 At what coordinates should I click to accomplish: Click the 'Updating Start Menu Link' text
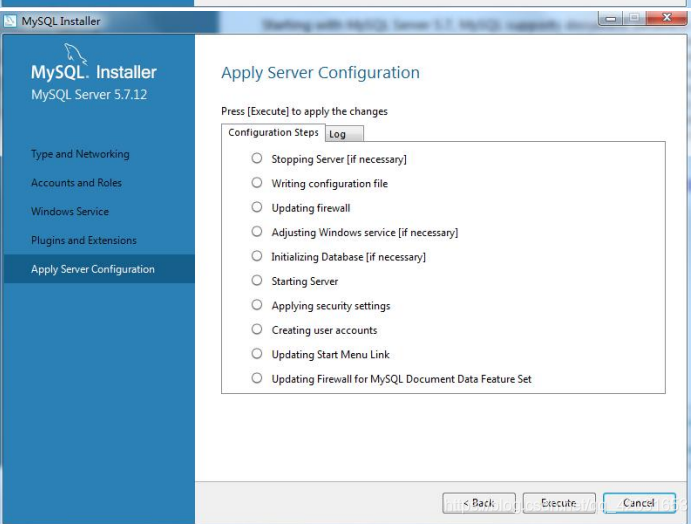coord(330,355)
